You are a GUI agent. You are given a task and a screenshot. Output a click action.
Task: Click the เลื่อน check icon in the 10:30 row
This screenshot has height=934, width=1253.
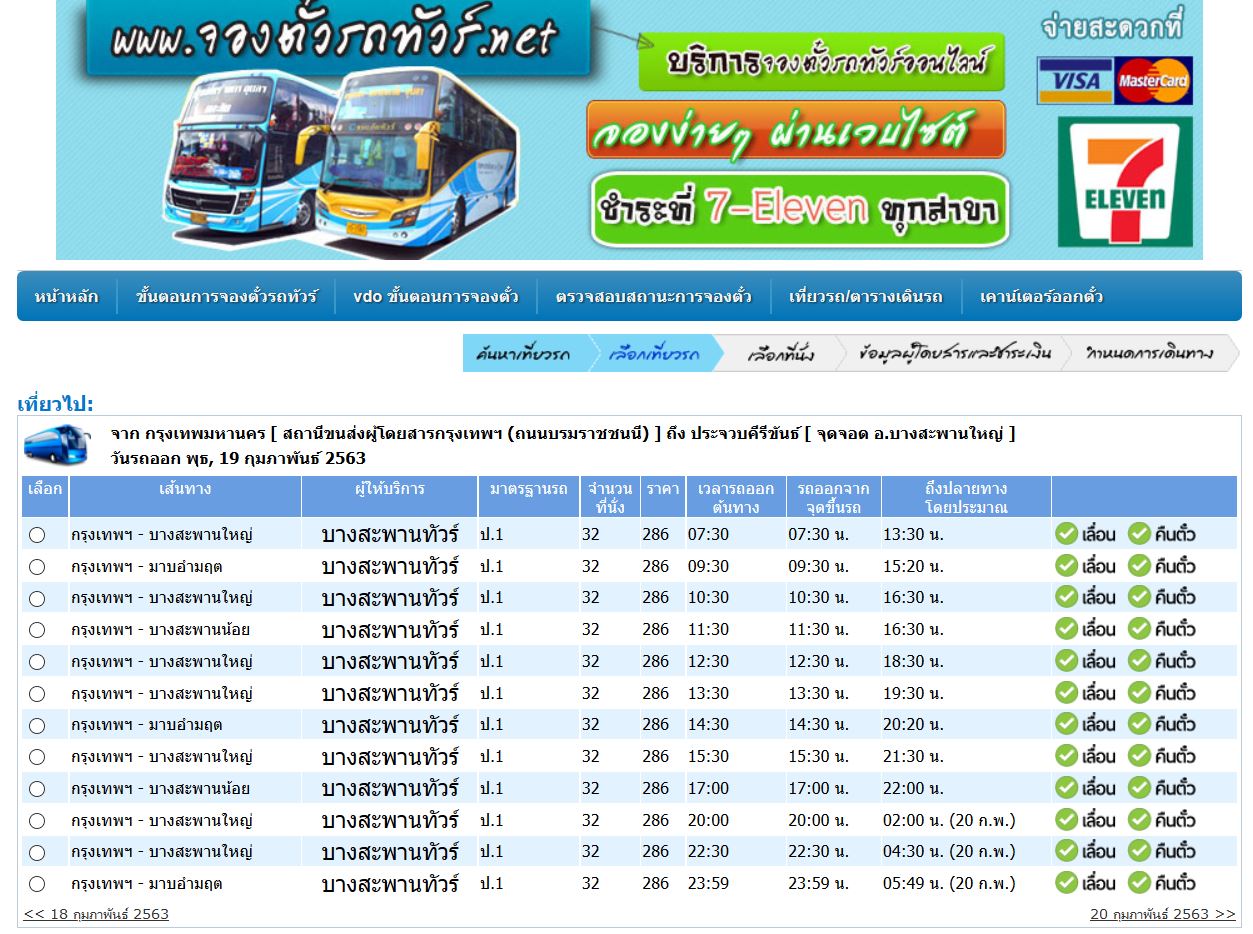coord(1067,597)
